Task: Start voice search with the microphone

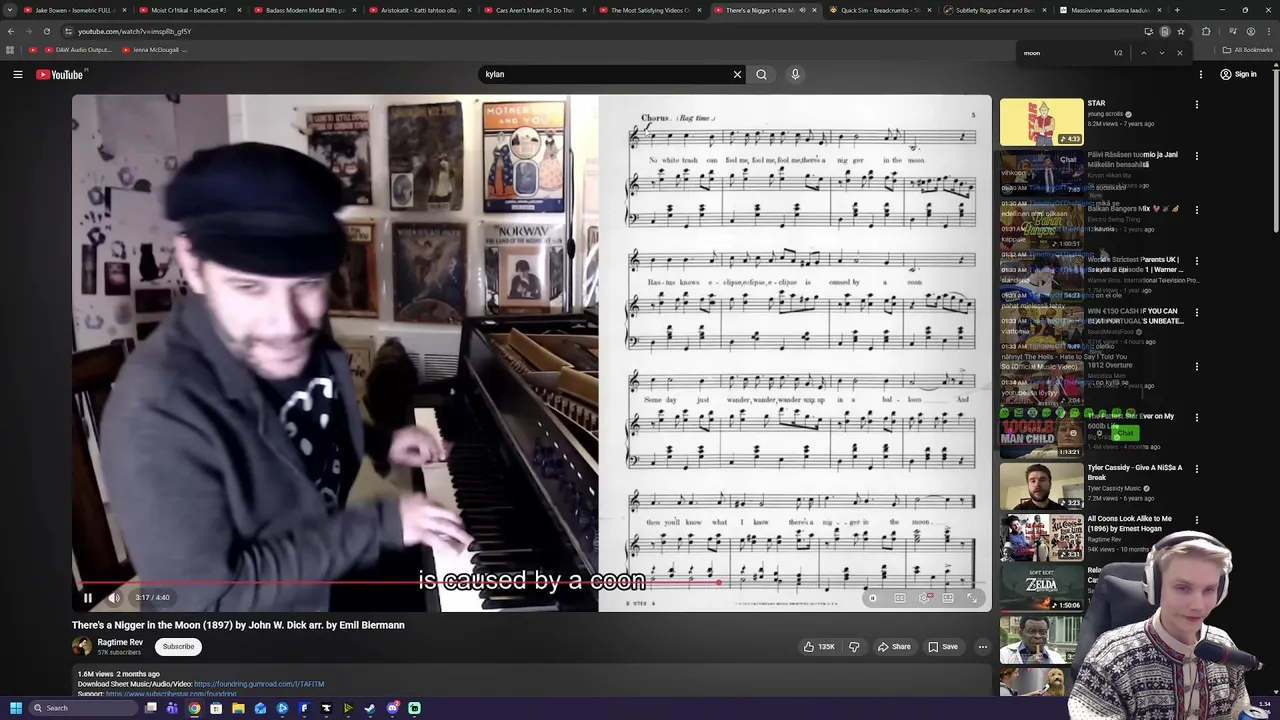Action: (x=795, y=74)
